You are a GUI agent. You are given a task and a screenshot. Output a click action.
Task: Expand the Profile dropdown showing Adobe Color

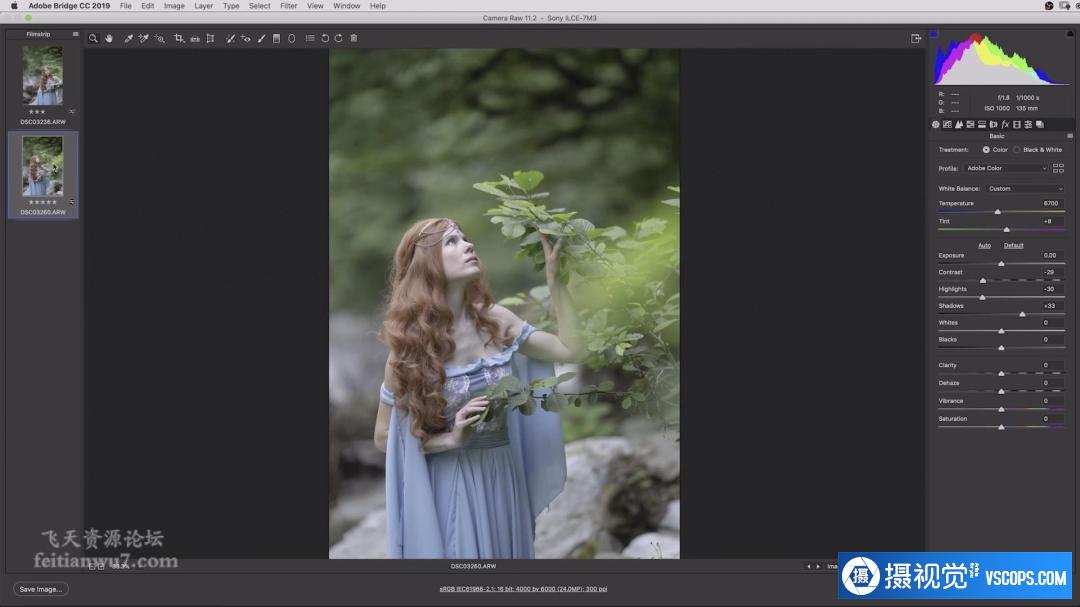point(1006,168)
